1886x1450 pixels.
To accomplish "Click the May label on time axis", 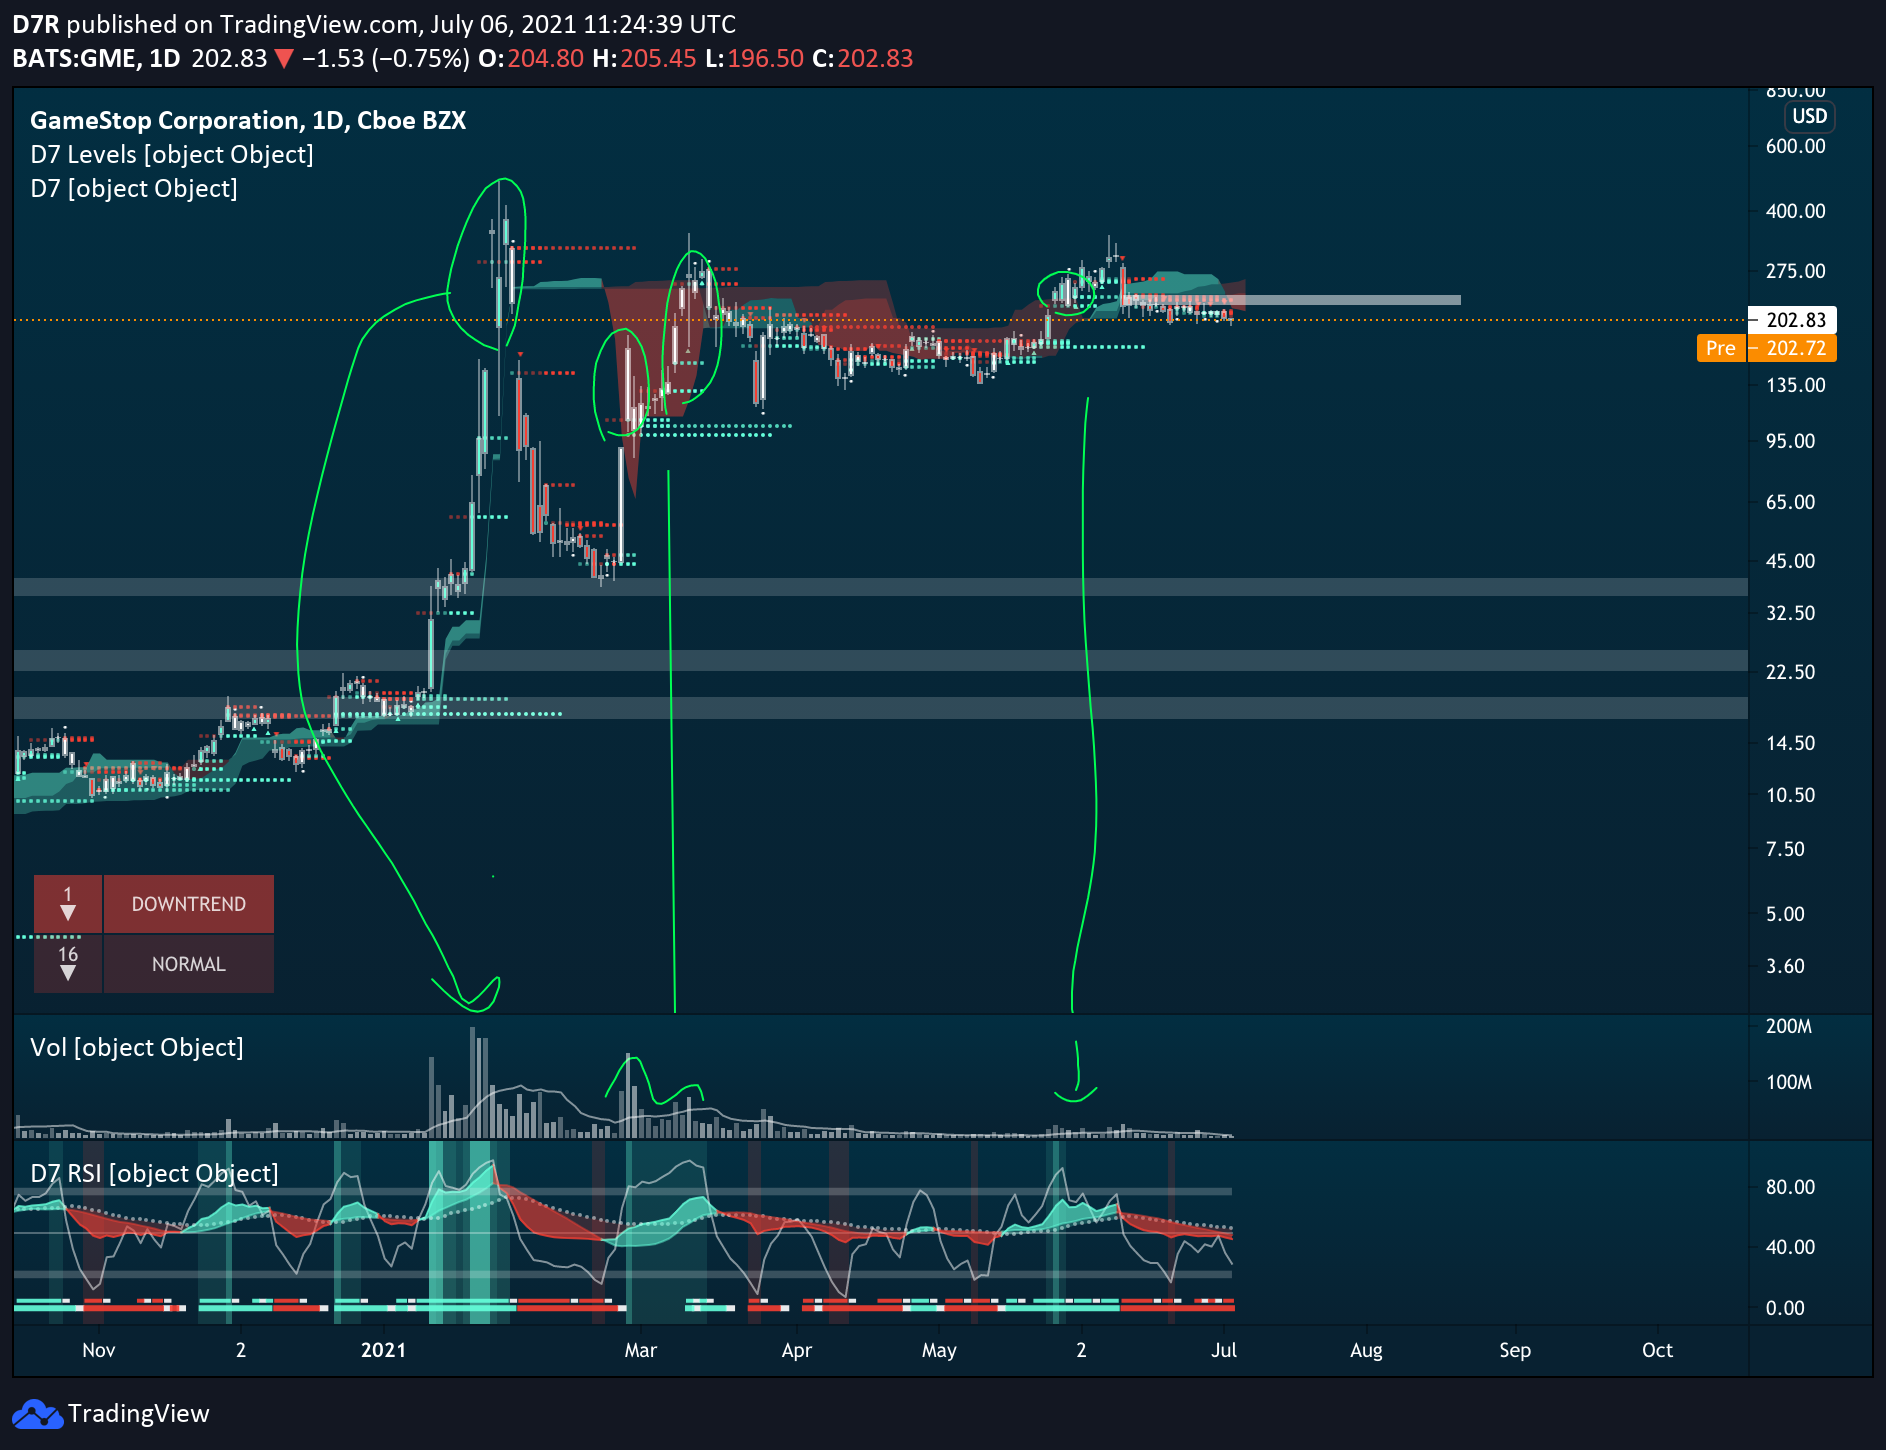I will pyautogui.click(x=939, y=1350).
